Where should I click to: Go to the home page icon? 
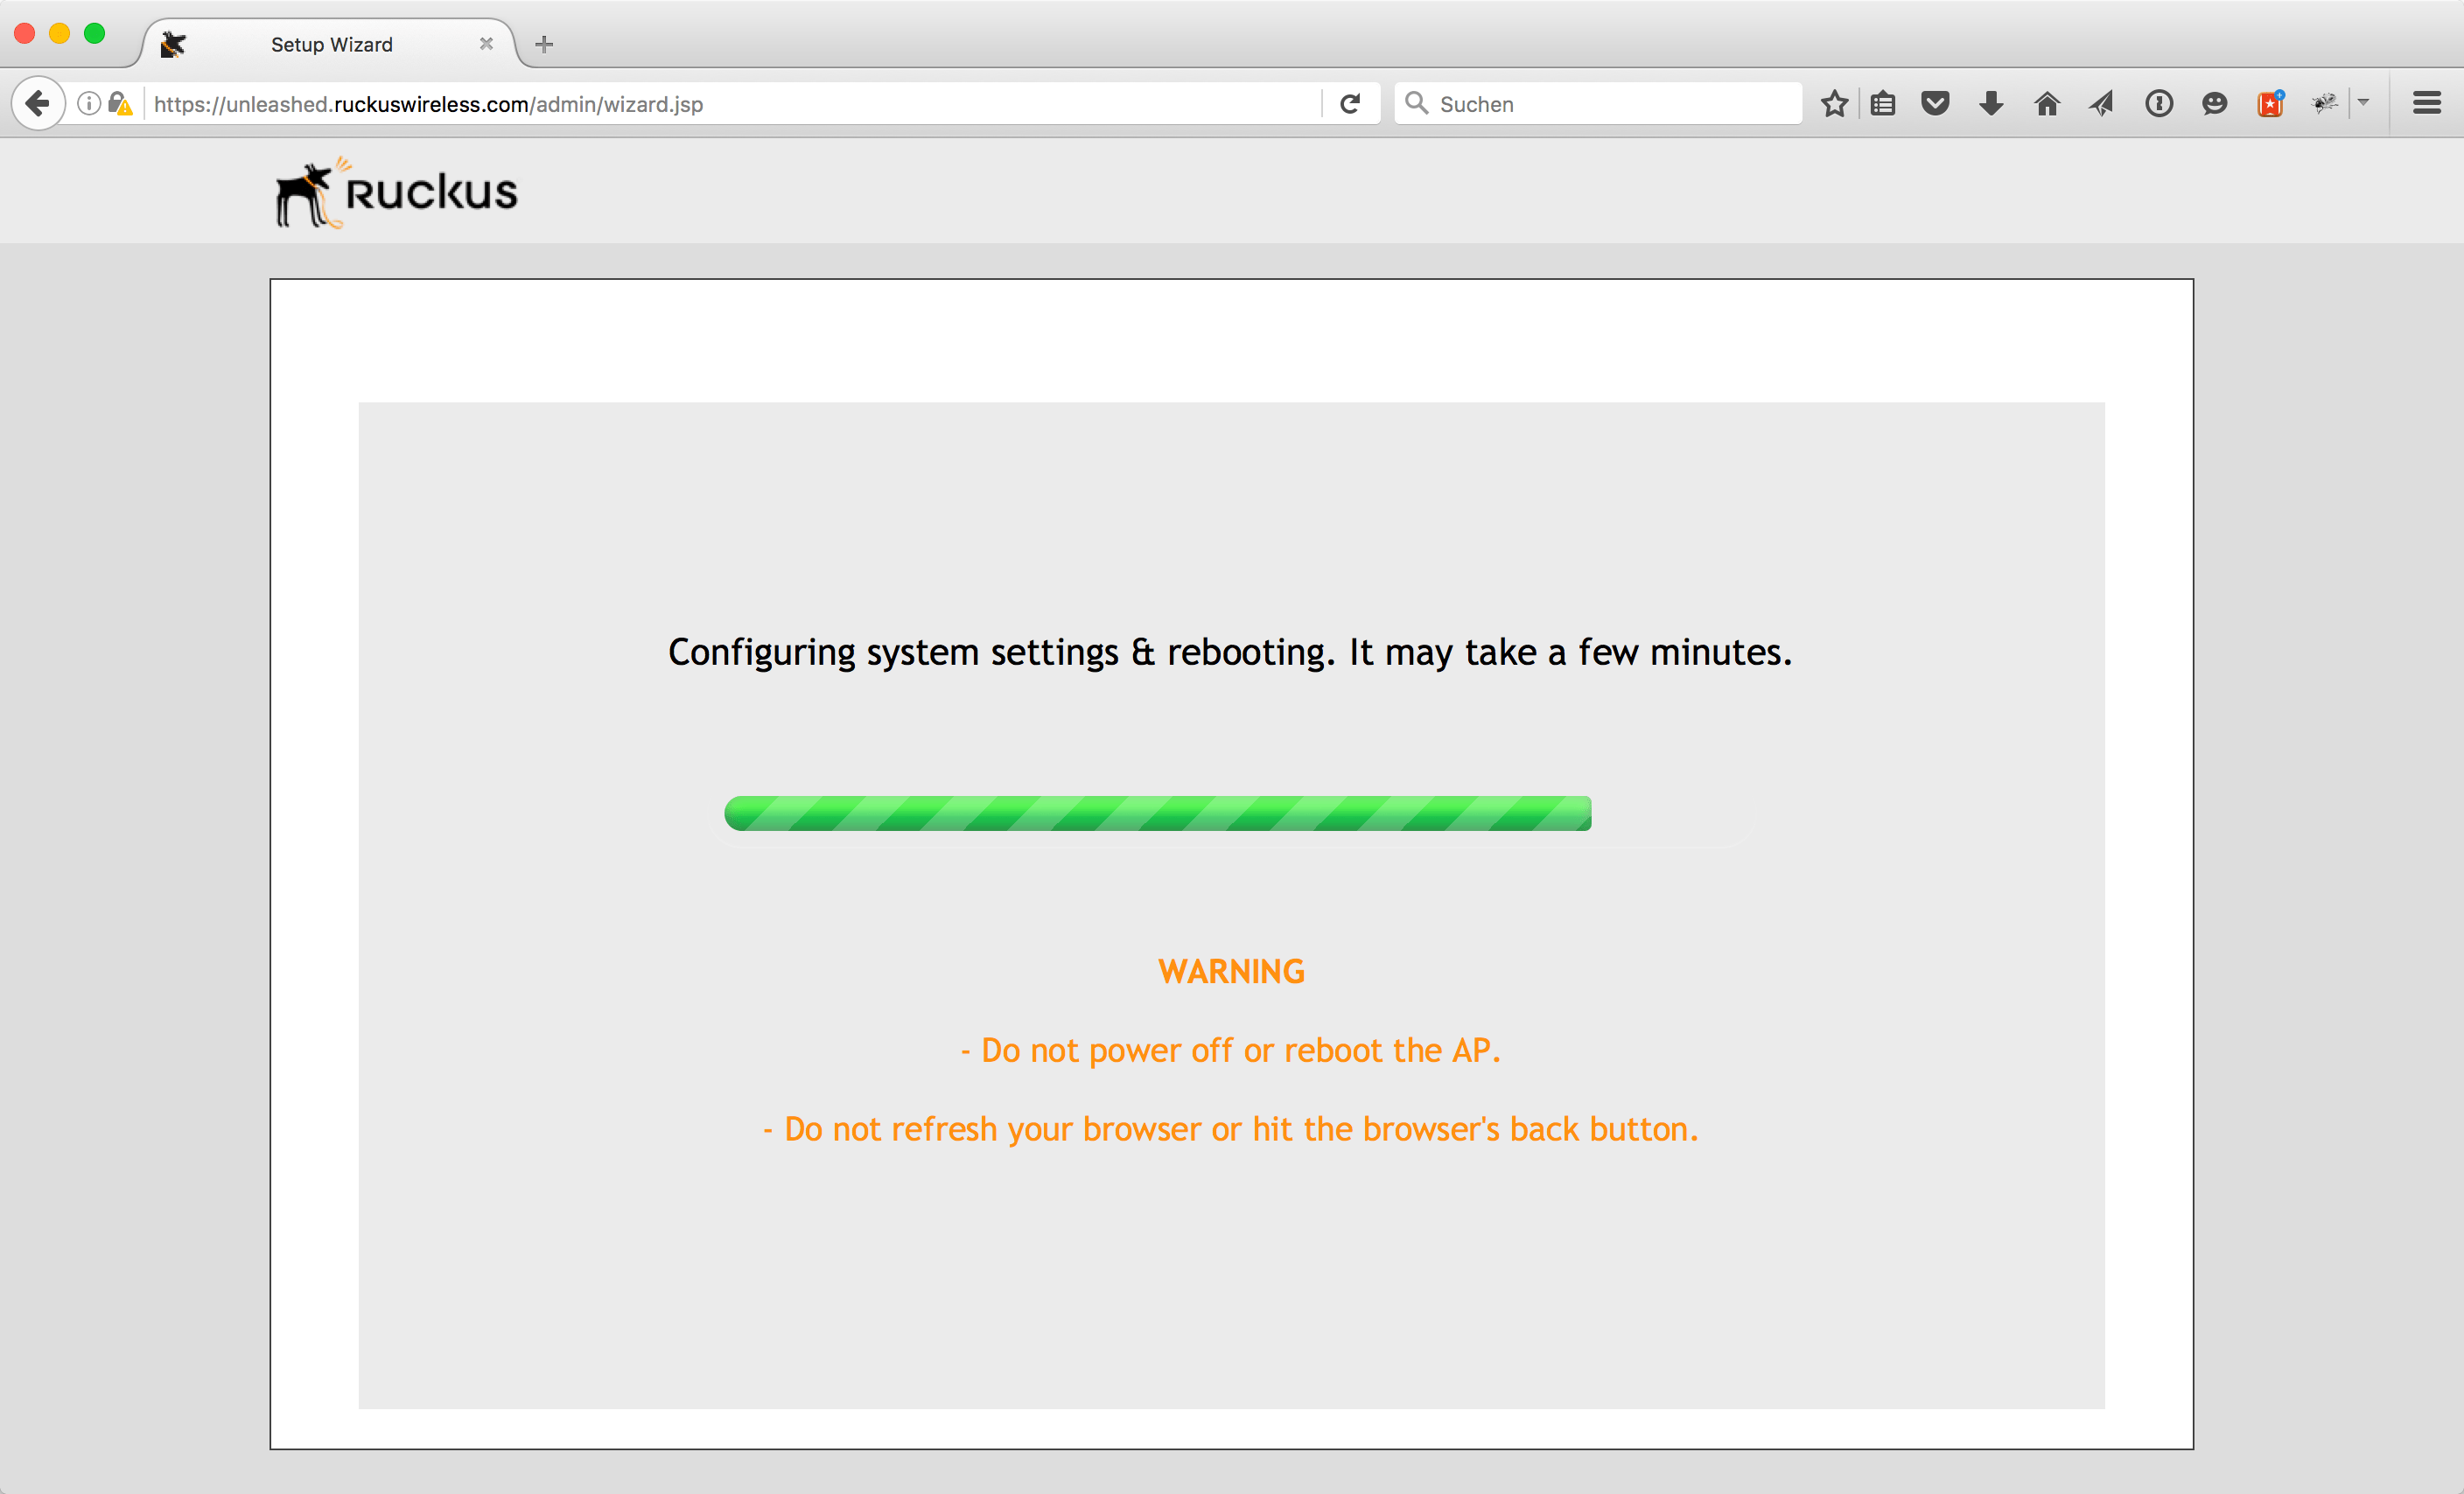click(x=2047, y=103)
